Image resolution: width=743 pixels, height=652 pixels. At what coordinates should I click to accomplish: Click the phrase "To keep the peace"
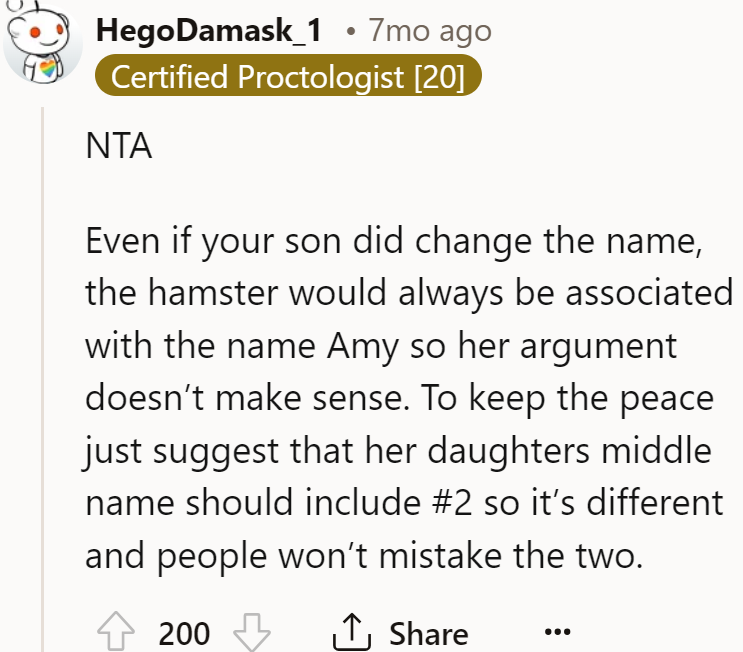(x=567, y=398)
